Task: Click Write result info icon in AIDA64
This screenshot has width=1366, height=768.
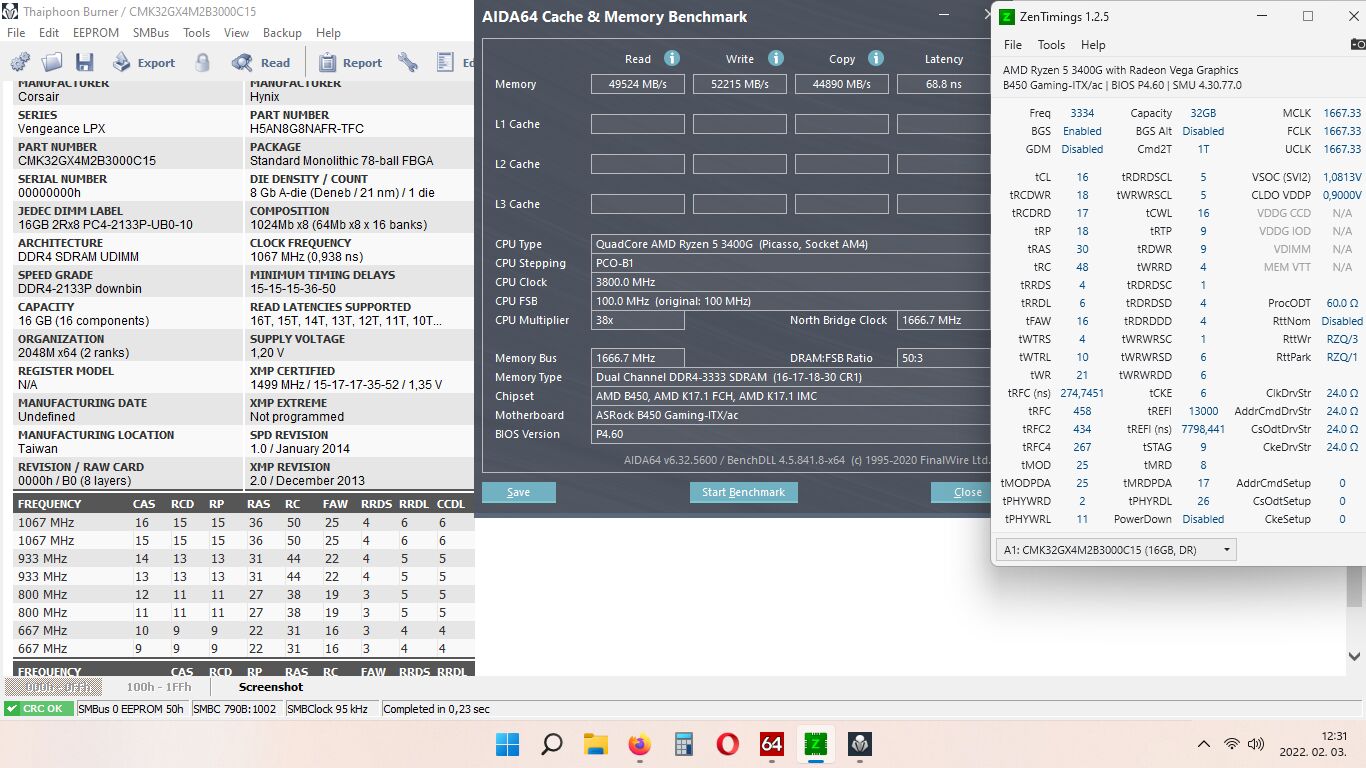Action: click(x=776, y=58)
